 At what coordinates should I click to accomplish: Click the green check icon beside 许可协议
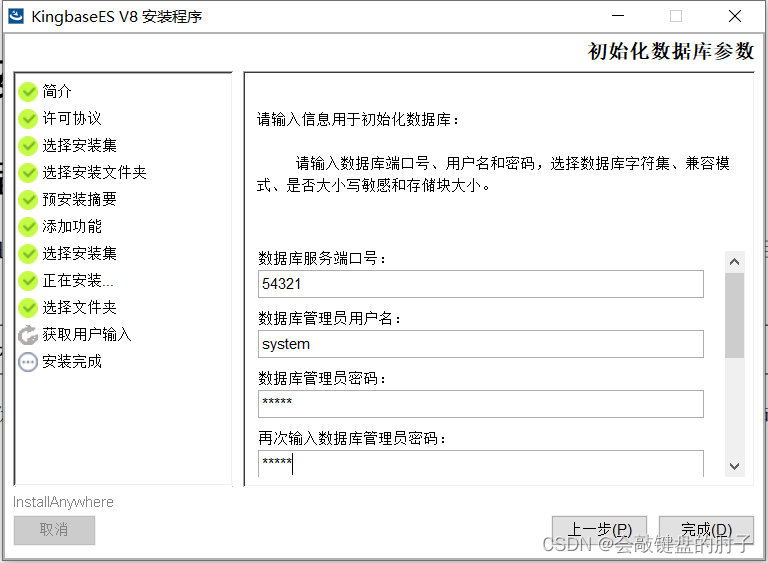tap(28, 118)
